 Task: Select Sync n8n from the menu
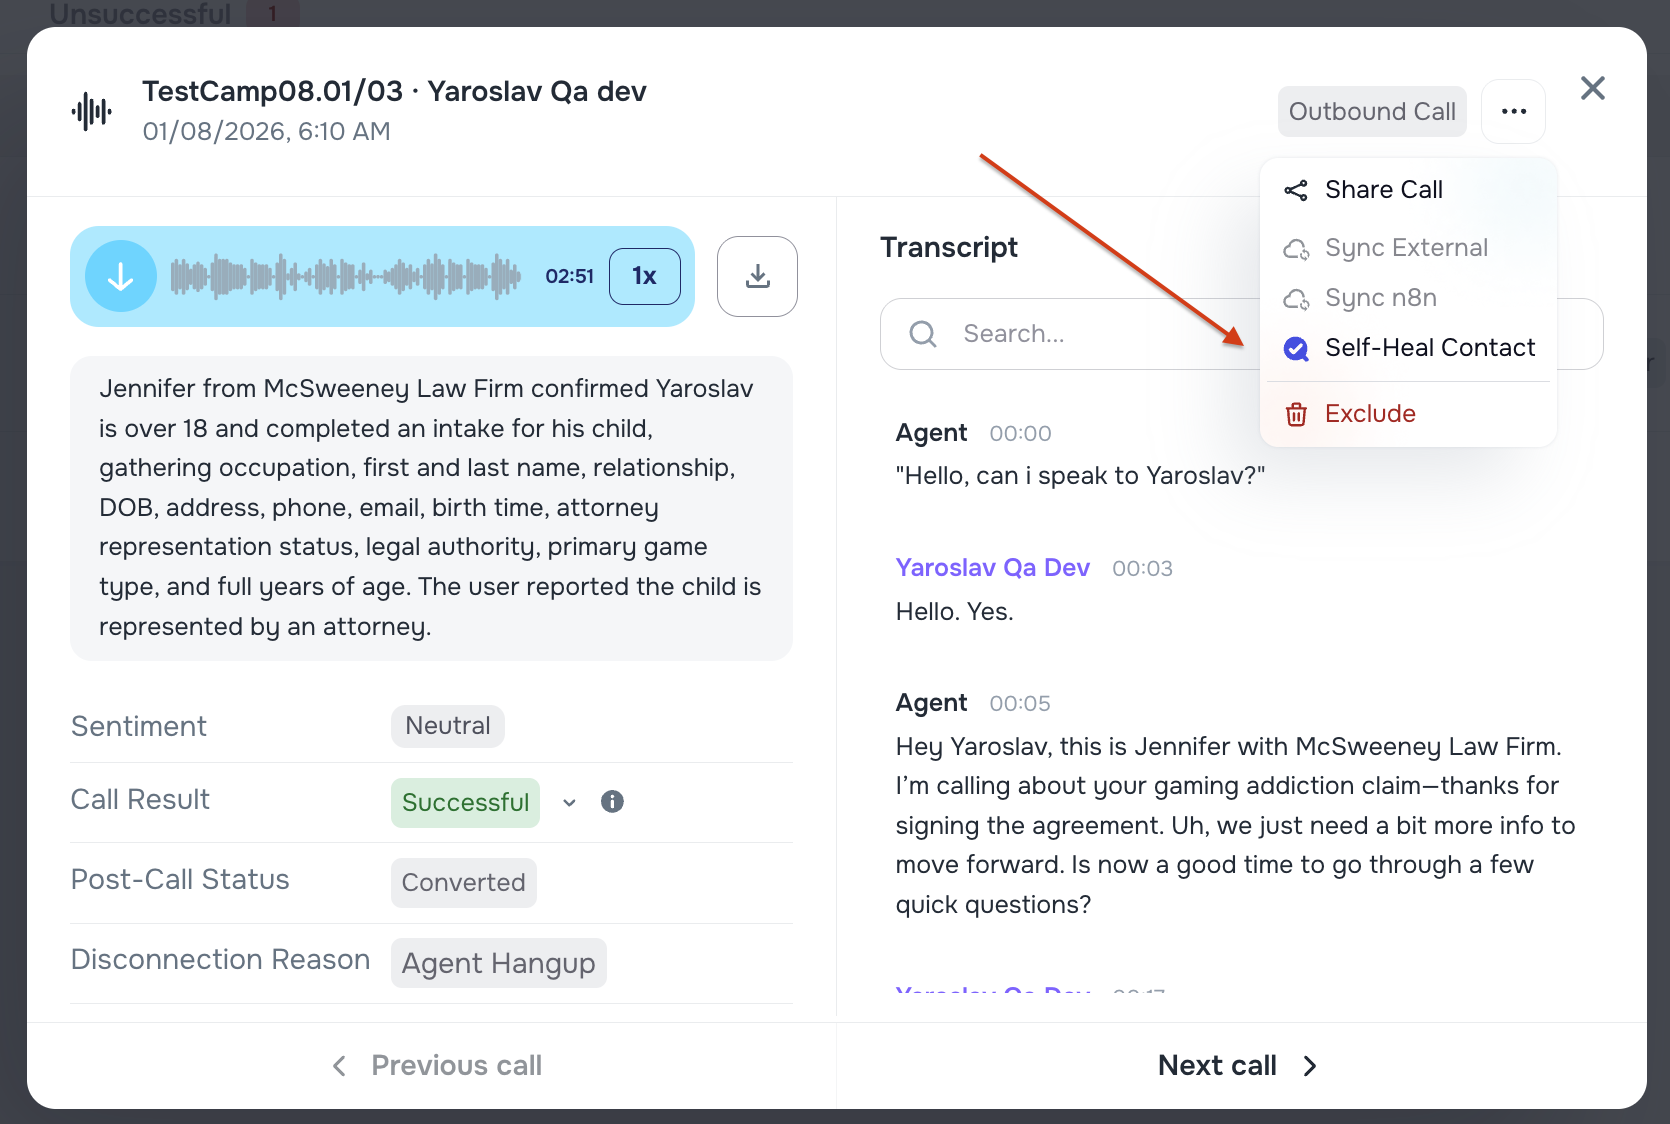coord(1380,297)
